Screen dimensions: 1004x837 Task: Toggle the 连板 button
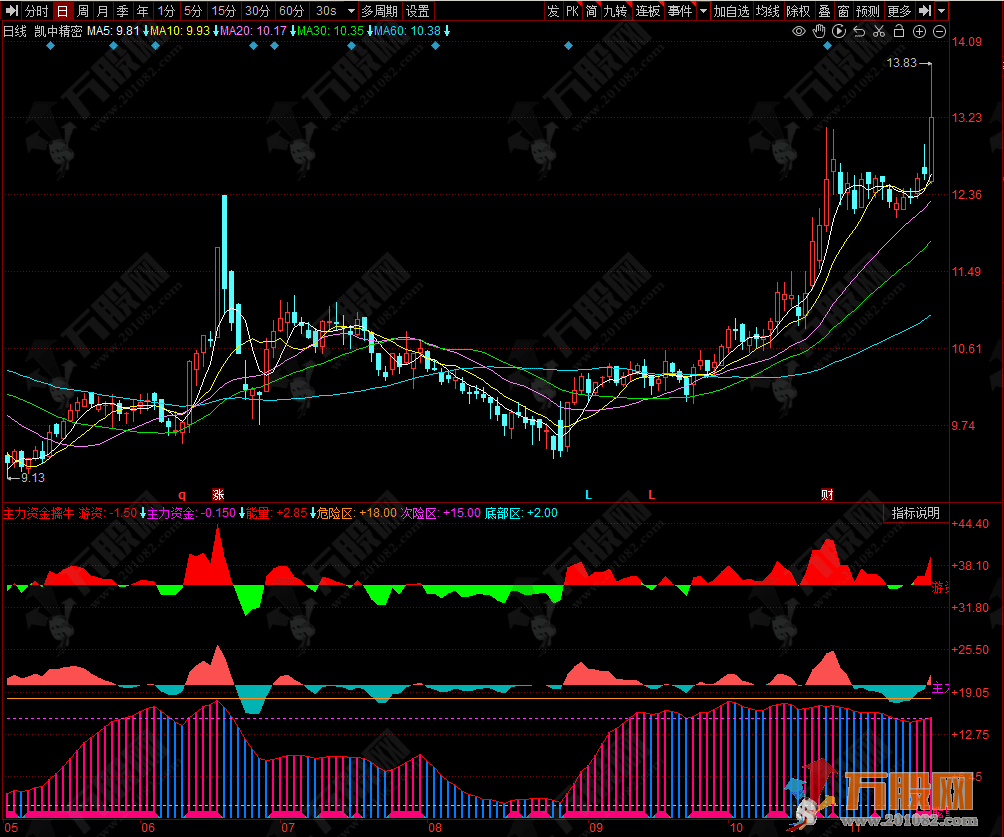[x=647, y=11]
